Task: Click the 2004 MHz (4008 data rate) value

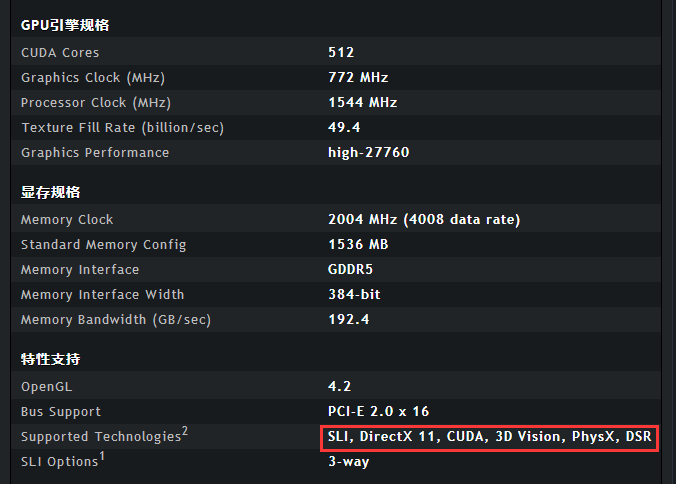Action: (x=424, y=219)
